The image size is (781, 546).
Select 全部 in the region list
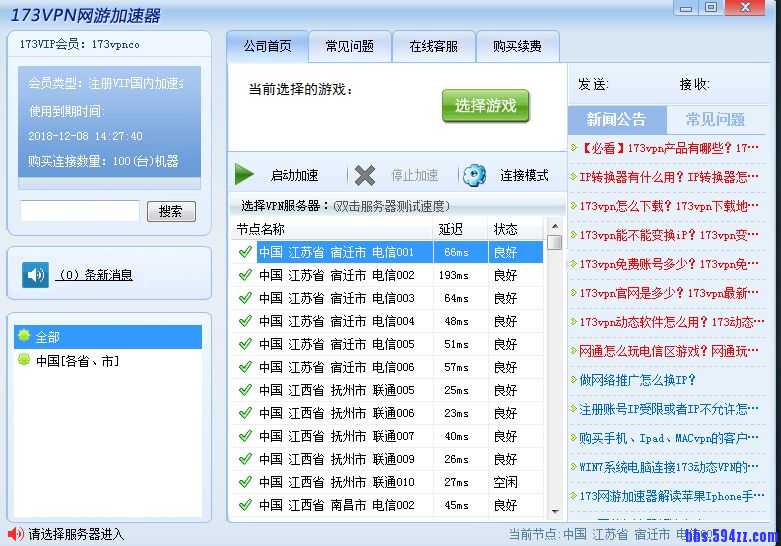108,337
